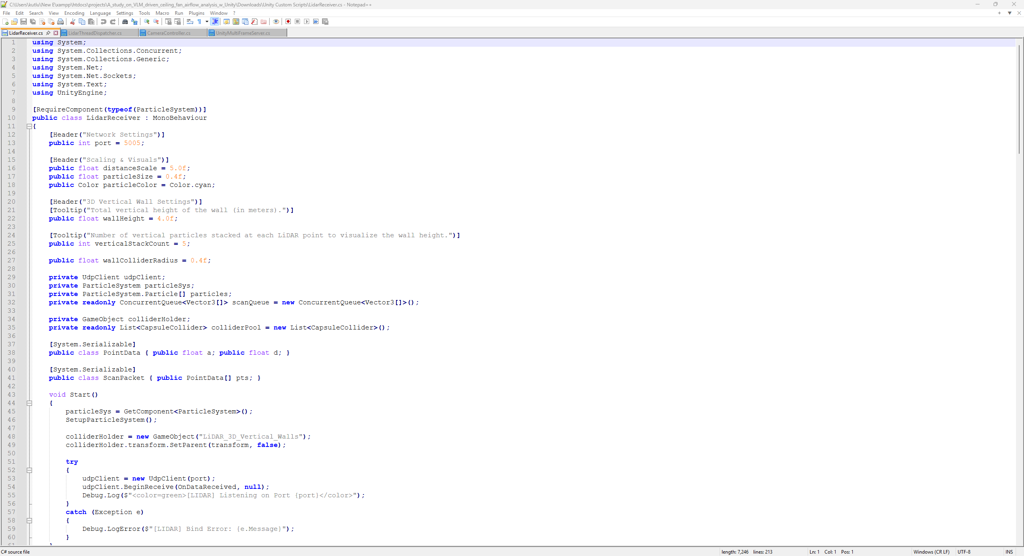Stop macro recording toolbar icon
This screenshot has width=1024, height=556.
pyautogui.click(x=297, y=22)
